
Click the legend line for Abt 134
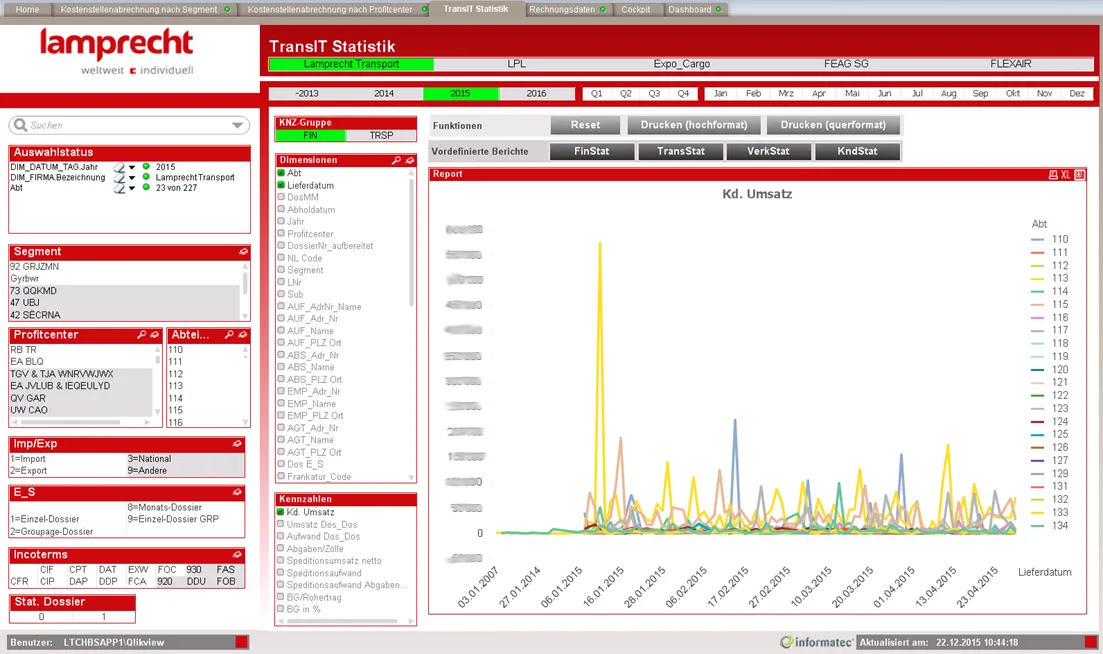click(1038, 525)
